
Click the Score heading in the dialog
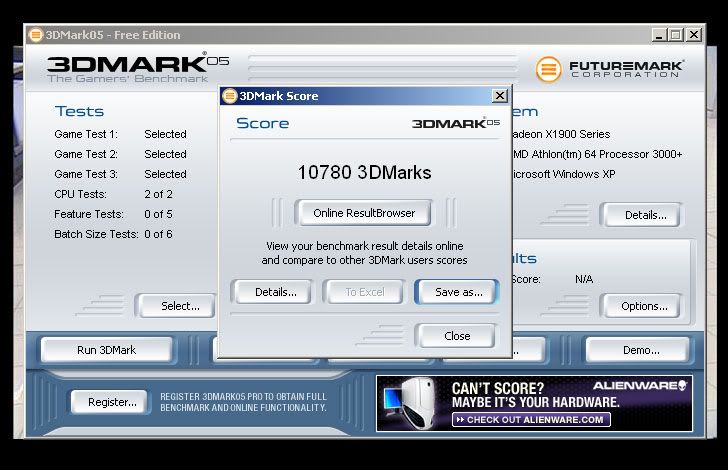point(262,123)
